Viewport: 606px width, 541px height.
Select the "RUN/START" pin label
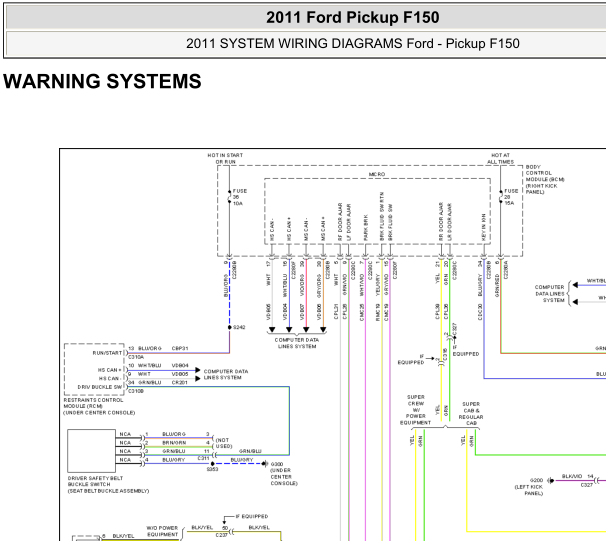(x=107, y=353)
